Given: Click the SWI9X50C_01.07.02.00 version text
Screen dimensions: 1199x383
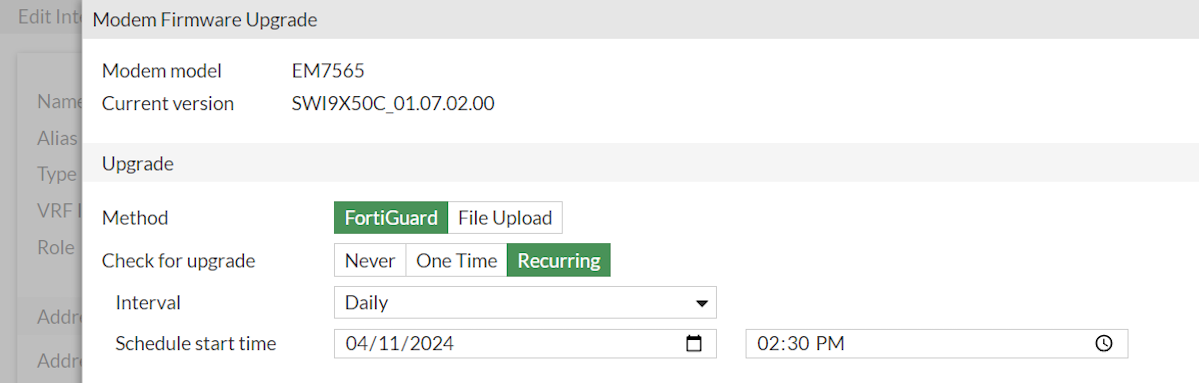Looking at the screenshot, I should (x=393, y=104).
